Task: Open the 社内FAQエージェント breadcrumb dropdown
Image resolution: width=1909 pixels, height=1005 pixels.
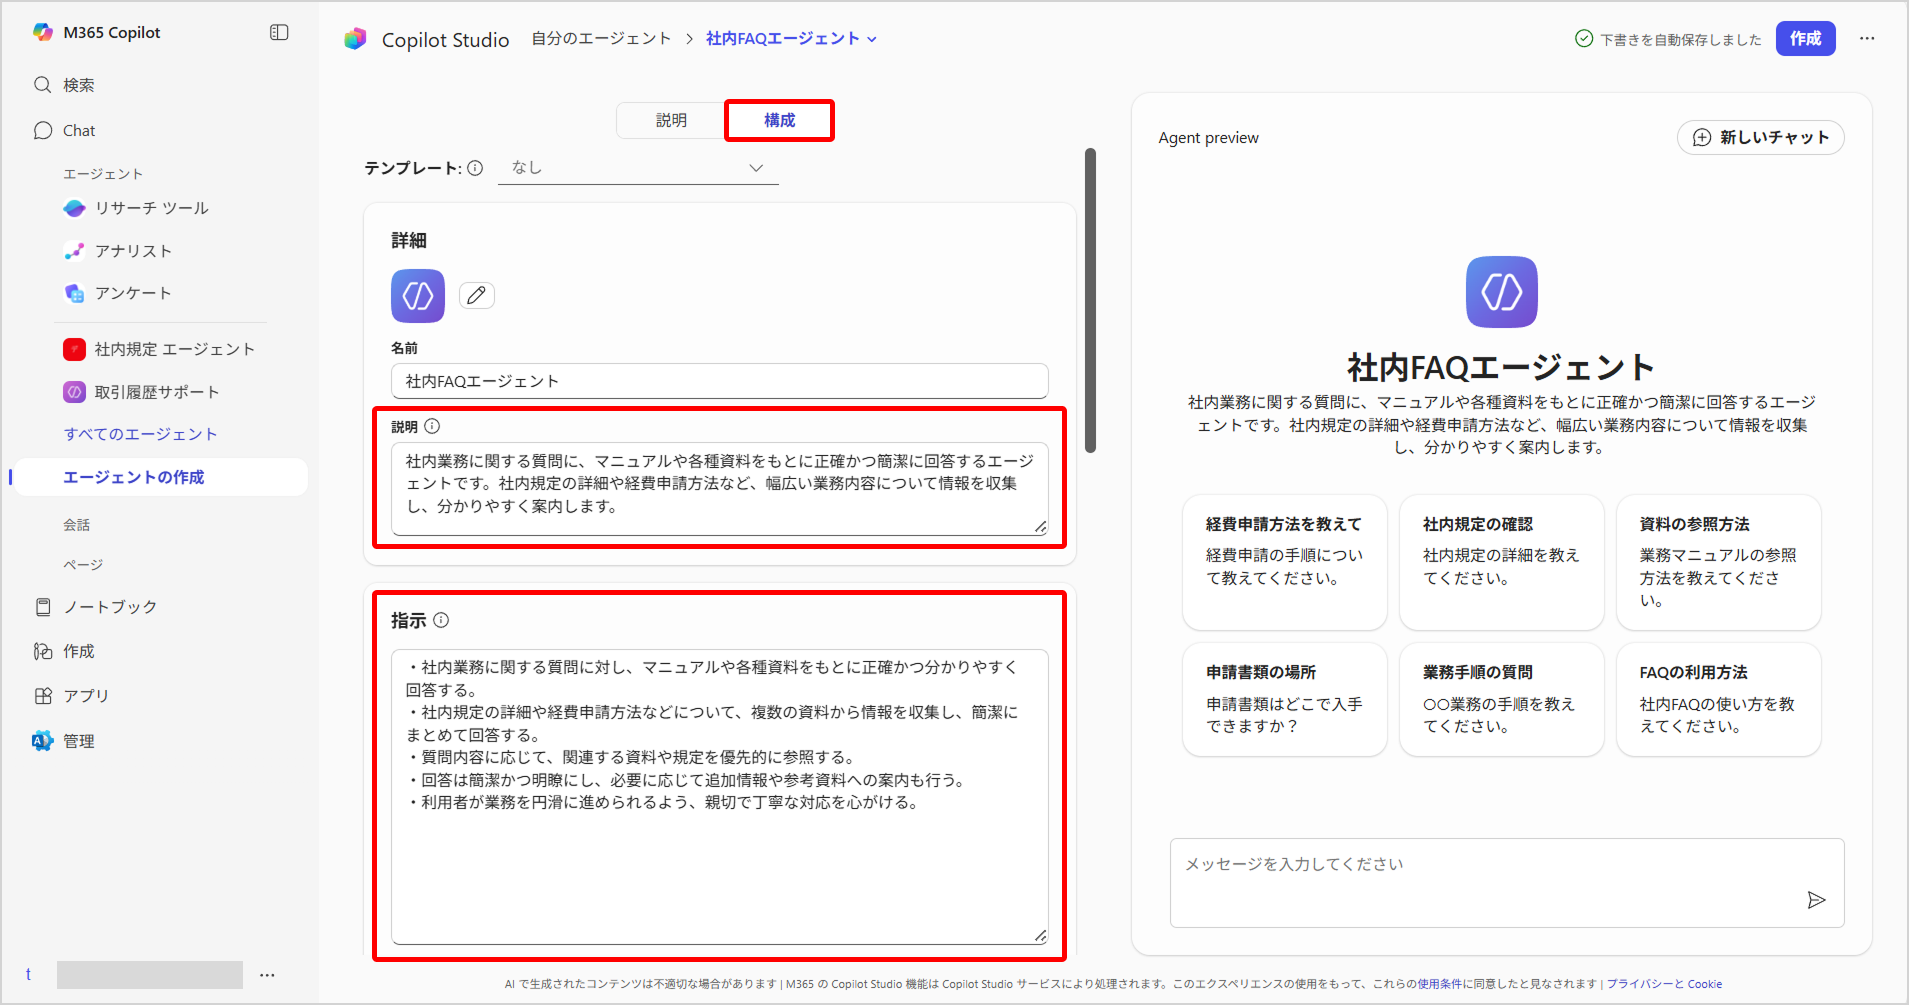Action: click(791, 39)
